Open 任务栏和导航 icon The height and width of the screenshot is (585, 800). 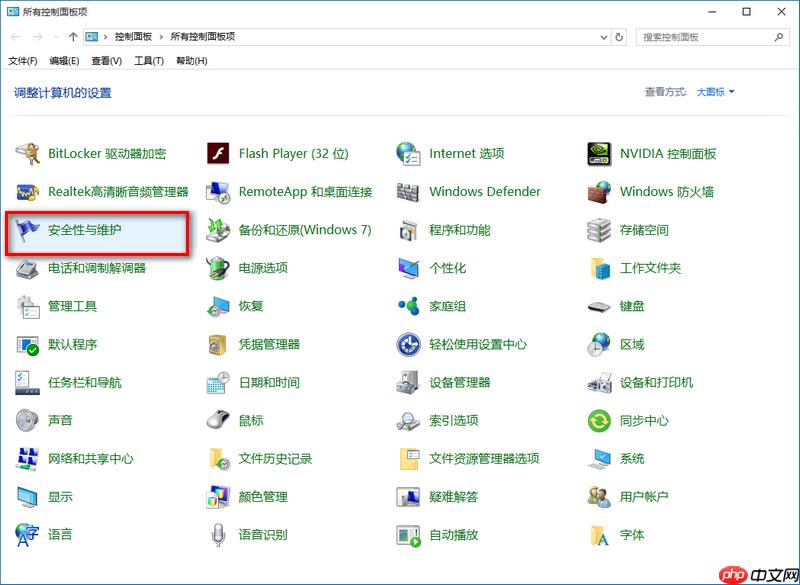[x=27, y=383]
